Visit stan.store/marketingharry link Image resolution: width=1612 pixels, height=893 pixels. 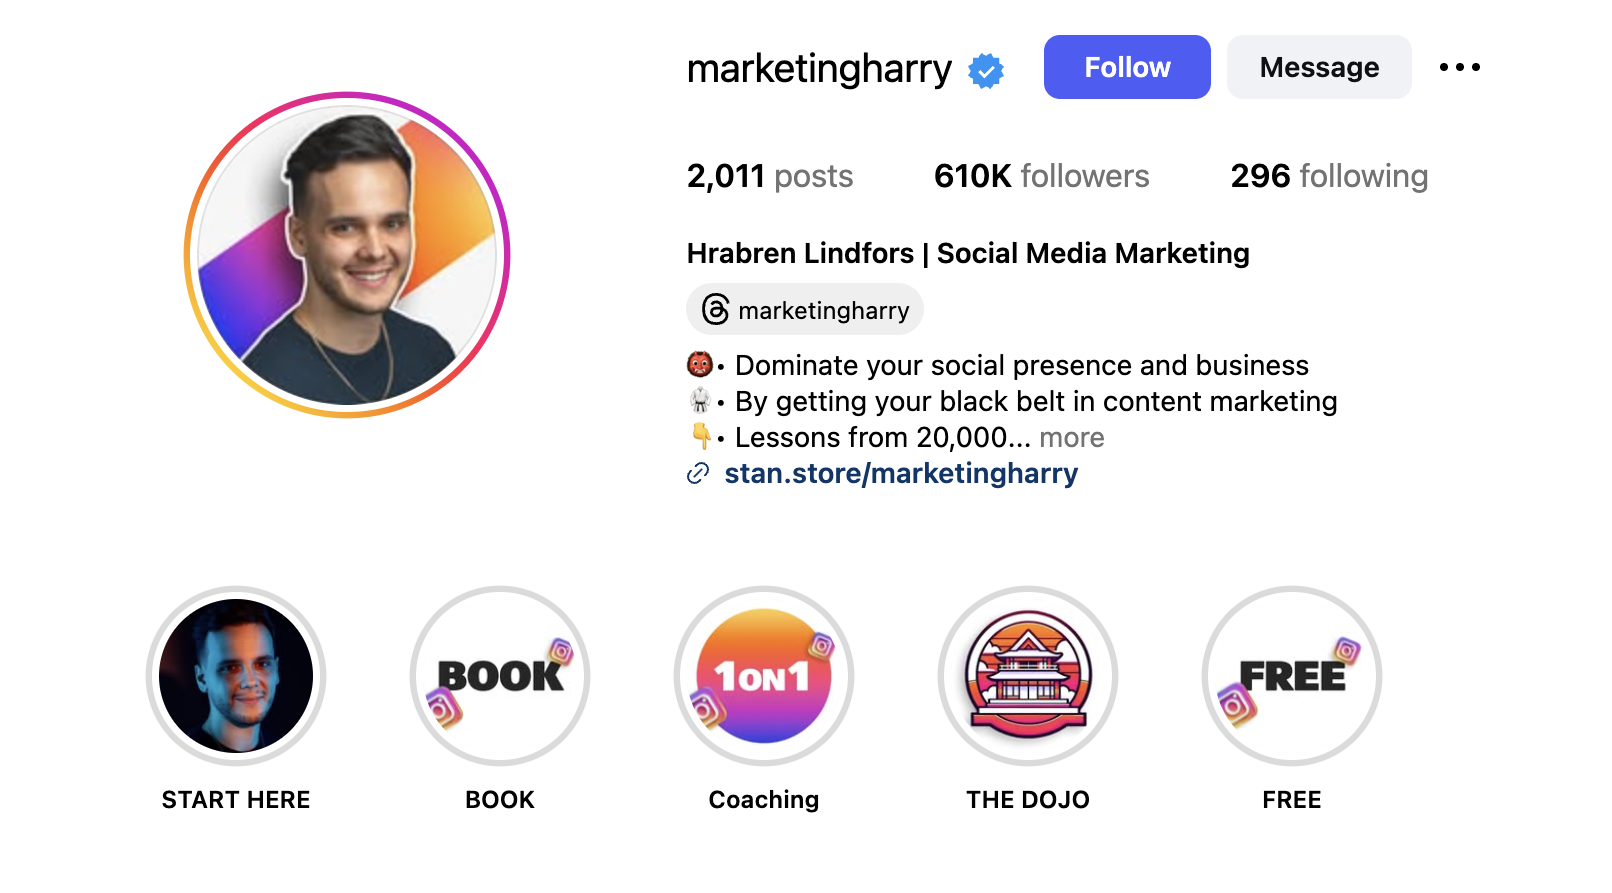(x=901, y=474)
